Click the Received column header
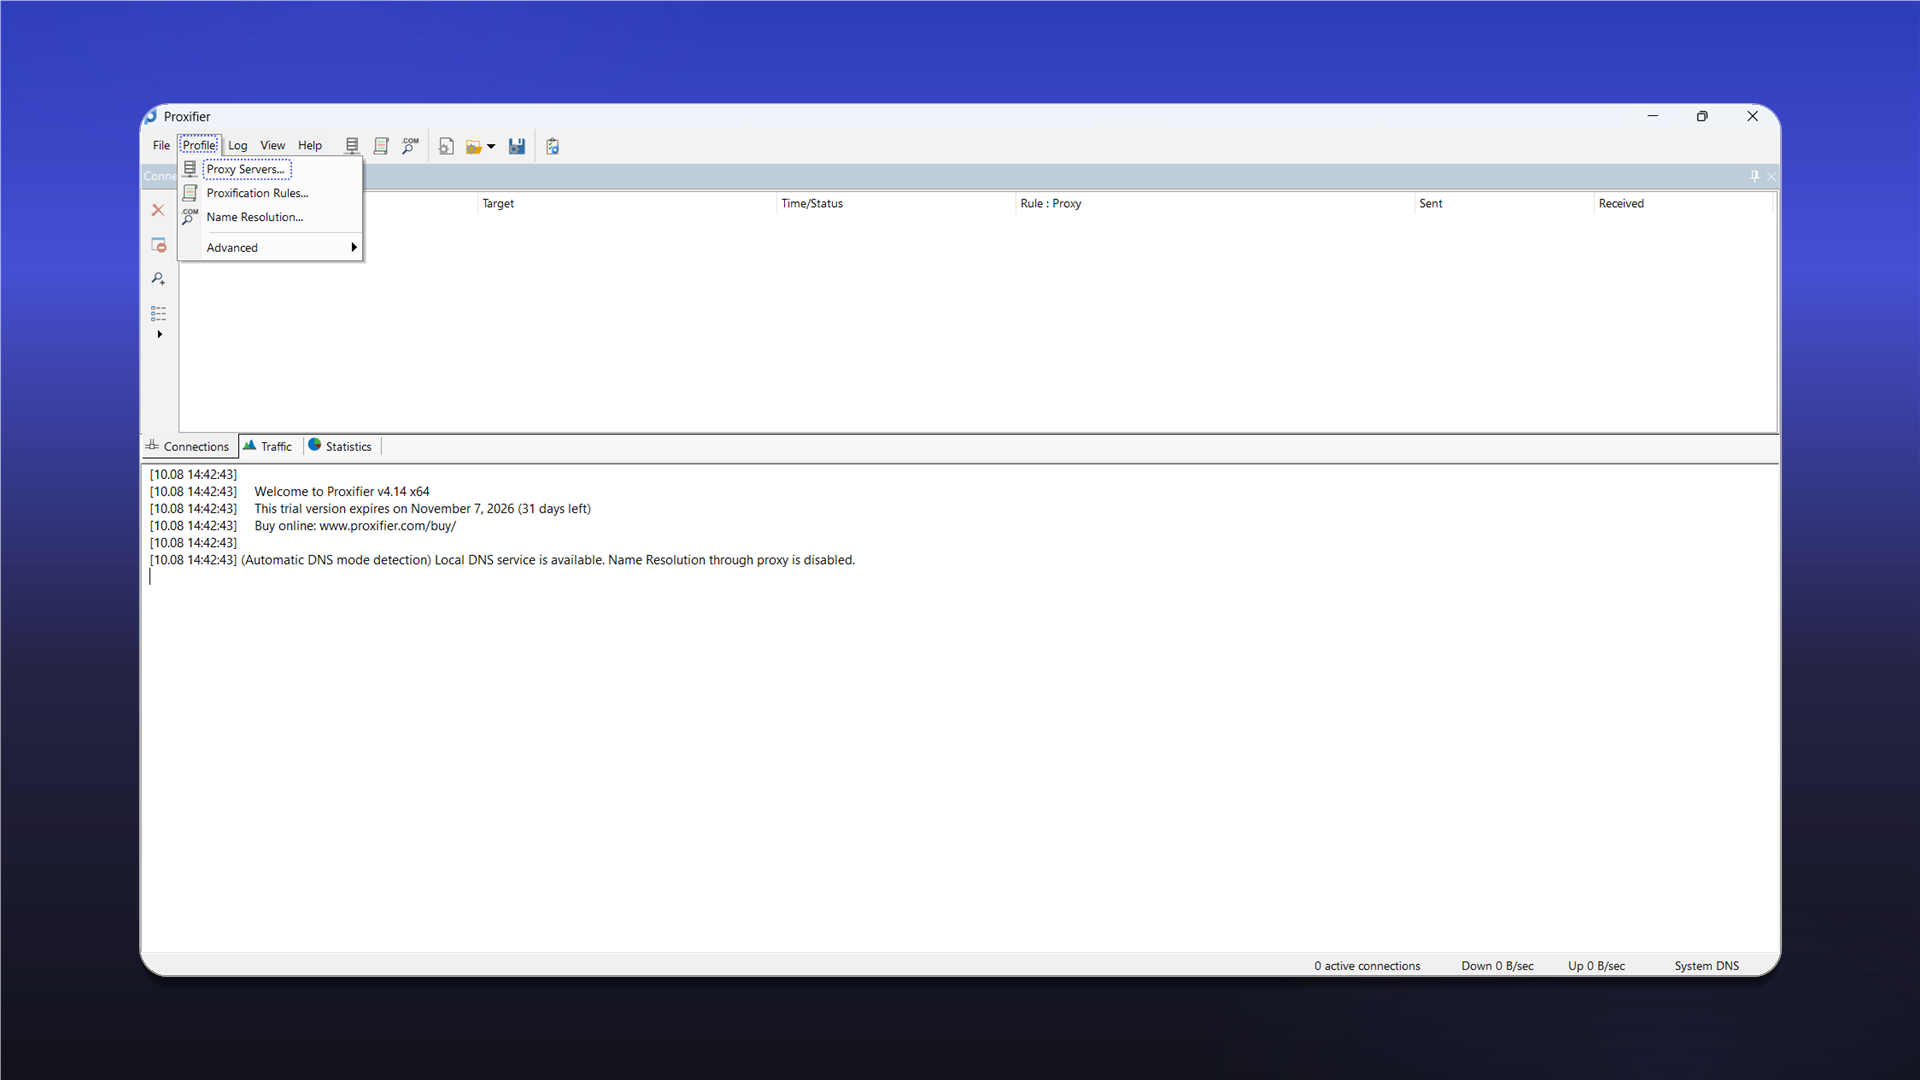 (x=1684, y=203)
